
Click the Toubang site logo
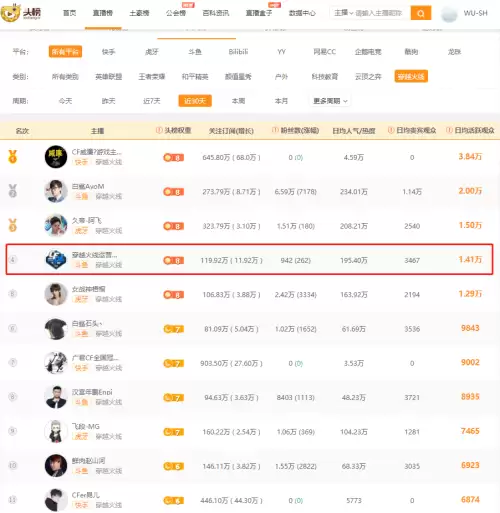[x=21, y=13]
